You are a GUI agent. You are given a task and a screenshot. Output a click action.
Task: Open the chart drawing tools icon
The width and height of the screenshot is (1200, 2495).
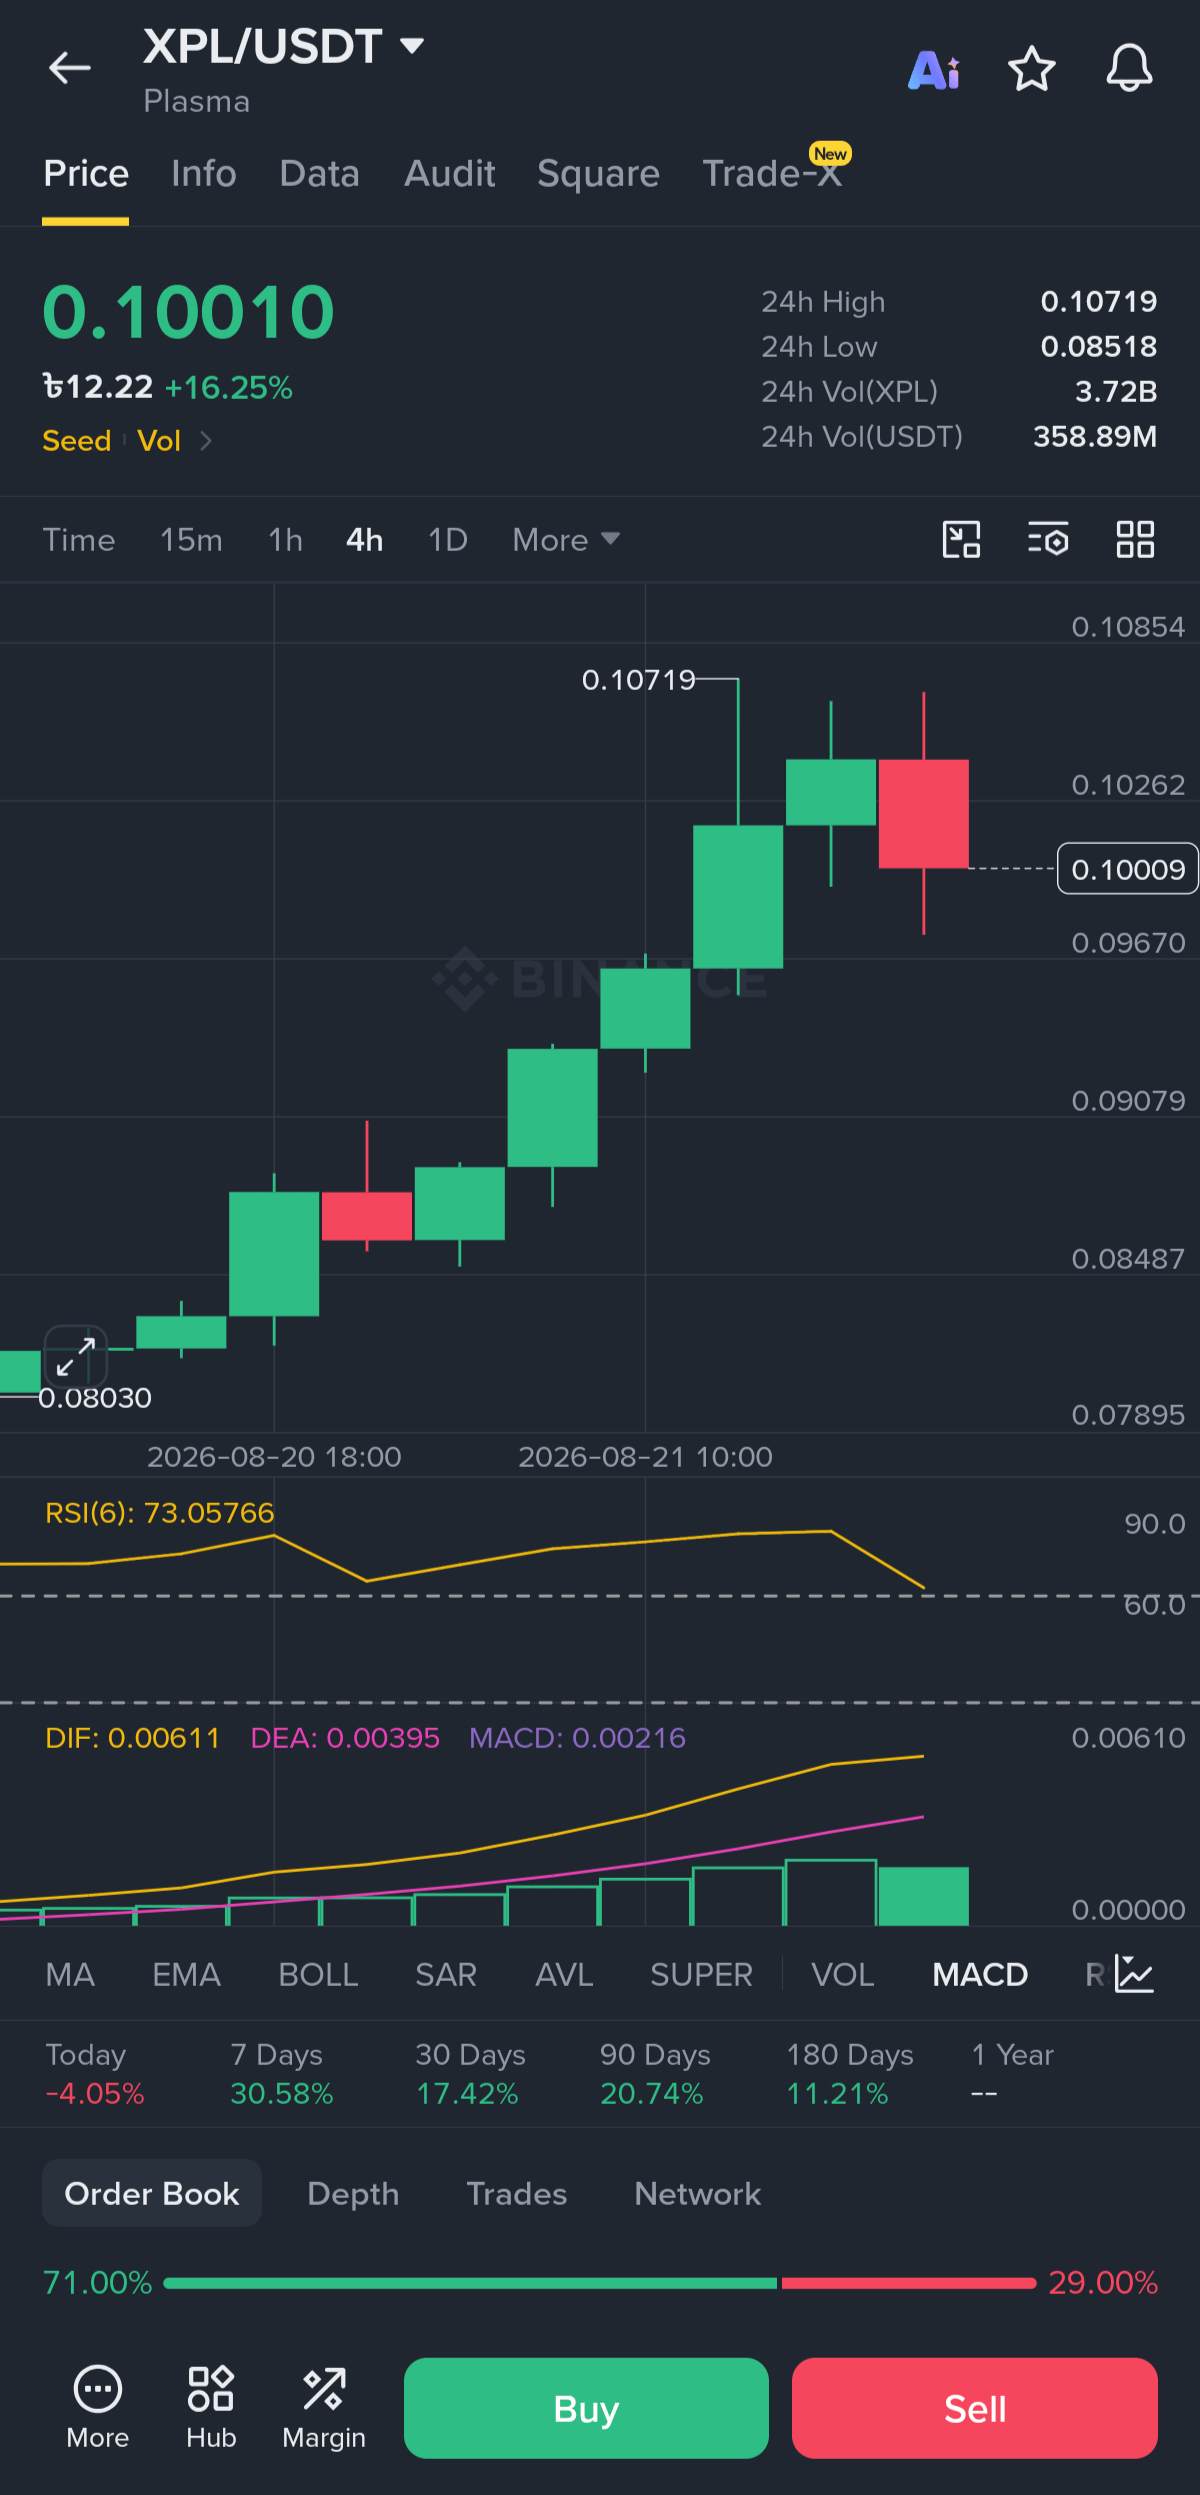point(962,540)
